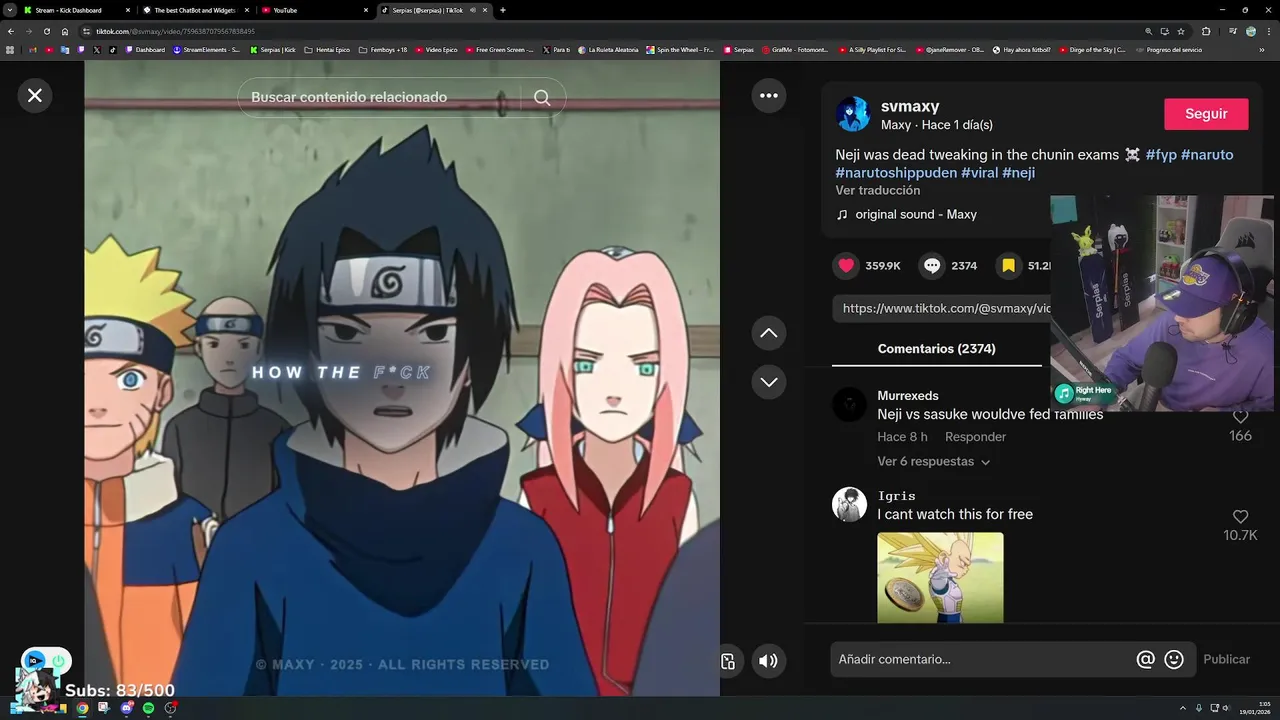This screenshot has width=1280, height=720.
Task: Open the #viral hashtag
Action: pyautogui.click(x=980, y=173)
